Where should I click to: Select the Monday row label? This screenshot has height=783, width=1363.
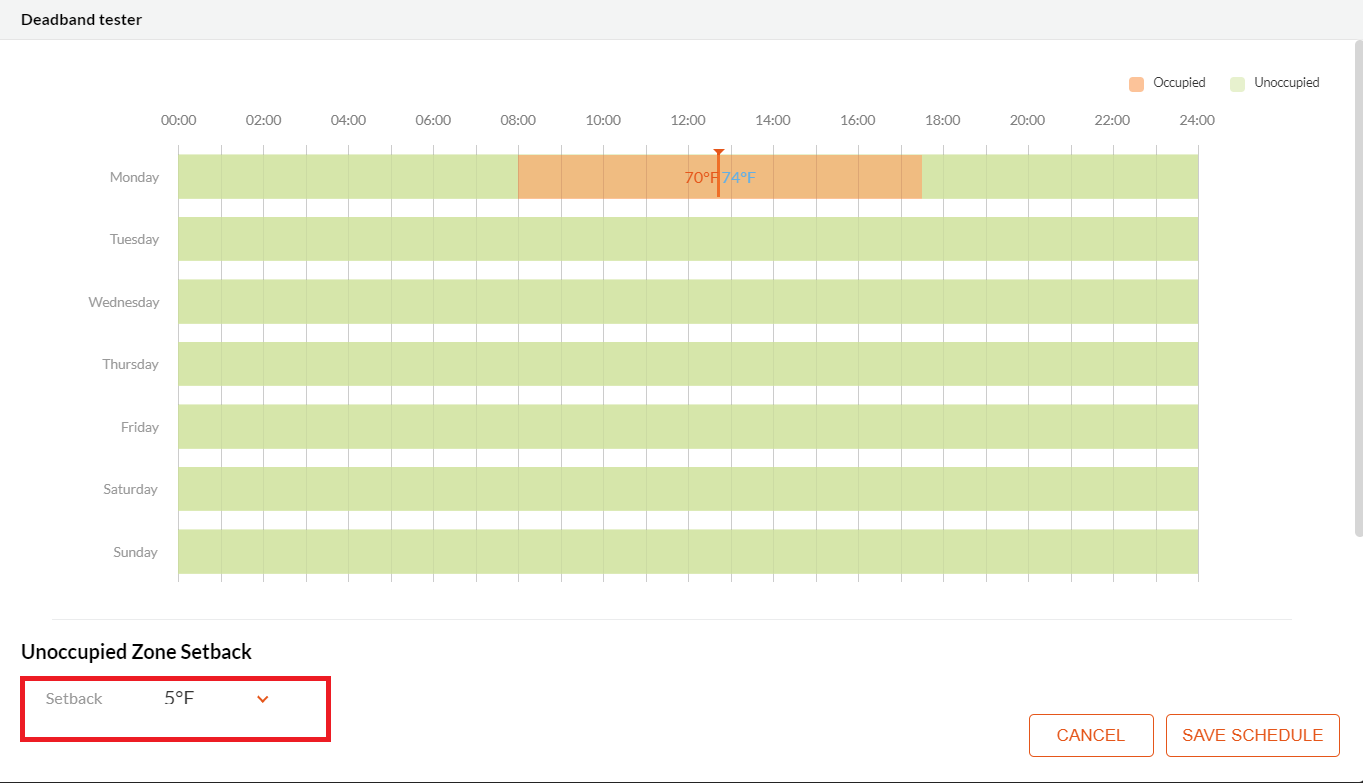pos(134,176)
